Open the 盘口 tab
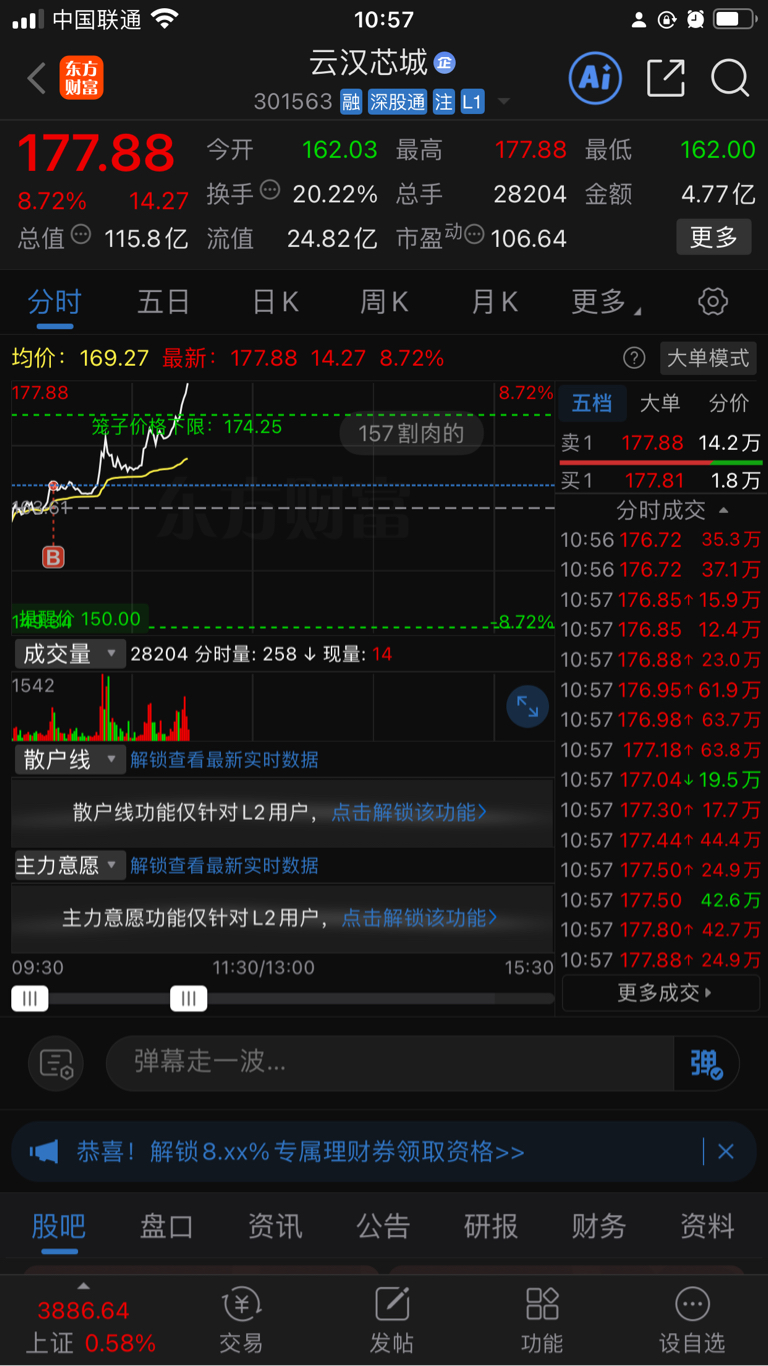The width and height of the screenshot is (768, 1366). pyautogui.click(x=166, y=1226)
